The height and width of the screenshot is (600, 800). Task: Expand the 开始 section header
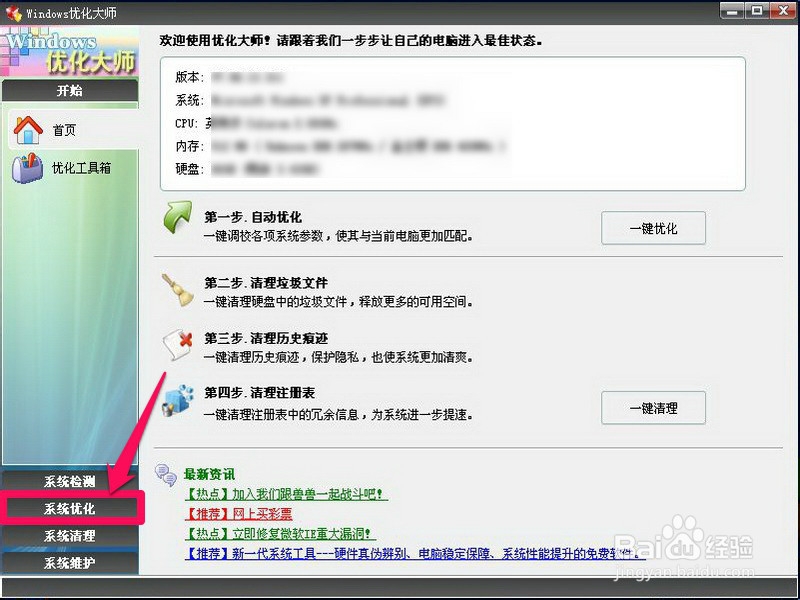(70, 90)
